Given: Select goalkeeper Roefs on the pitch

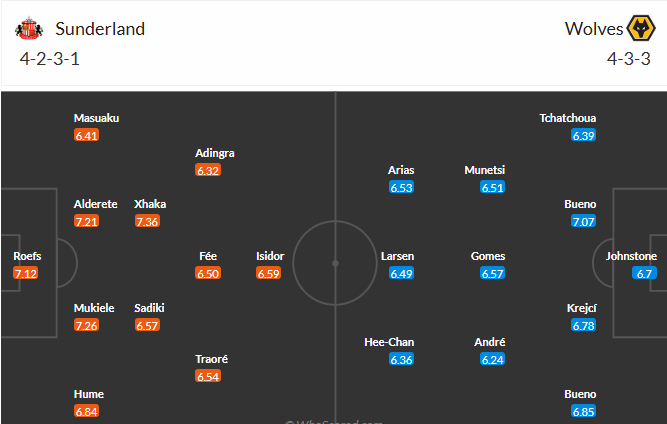Looking at the screenshot, I should (27, 256).
